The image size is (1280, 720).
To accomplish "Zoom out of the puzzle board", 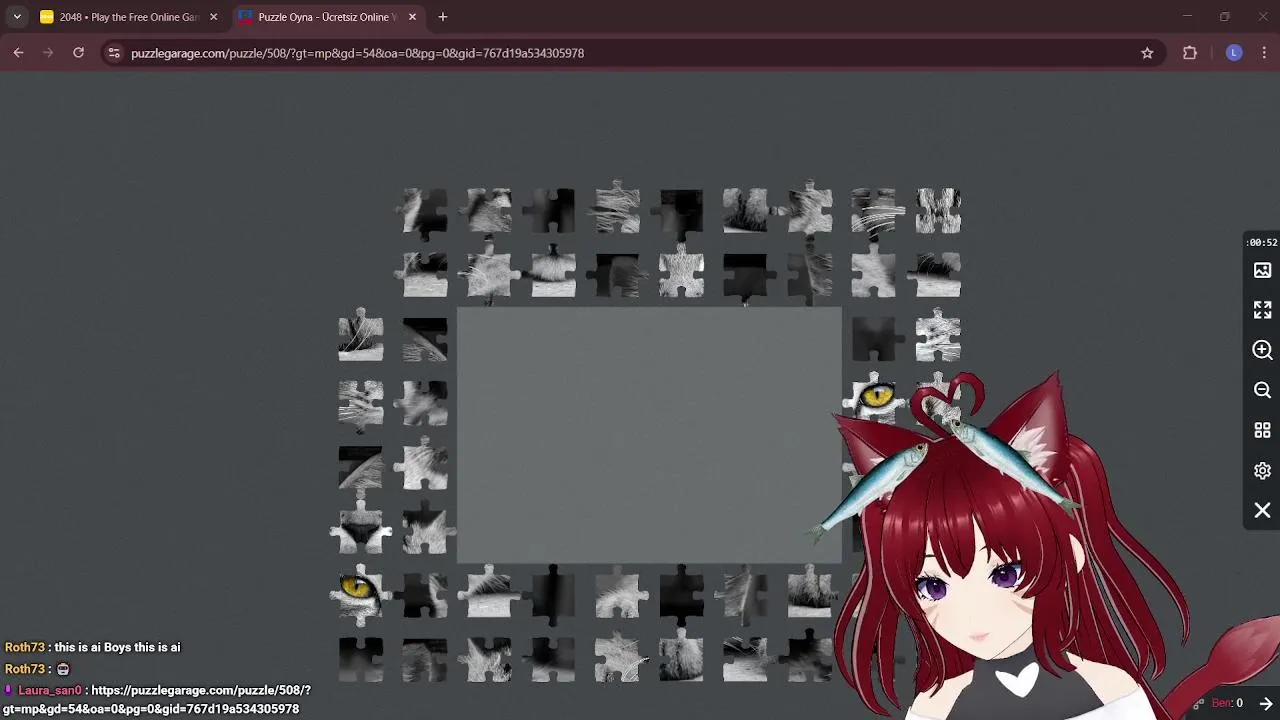I will pyautogui.click(x=1262, y=390).
